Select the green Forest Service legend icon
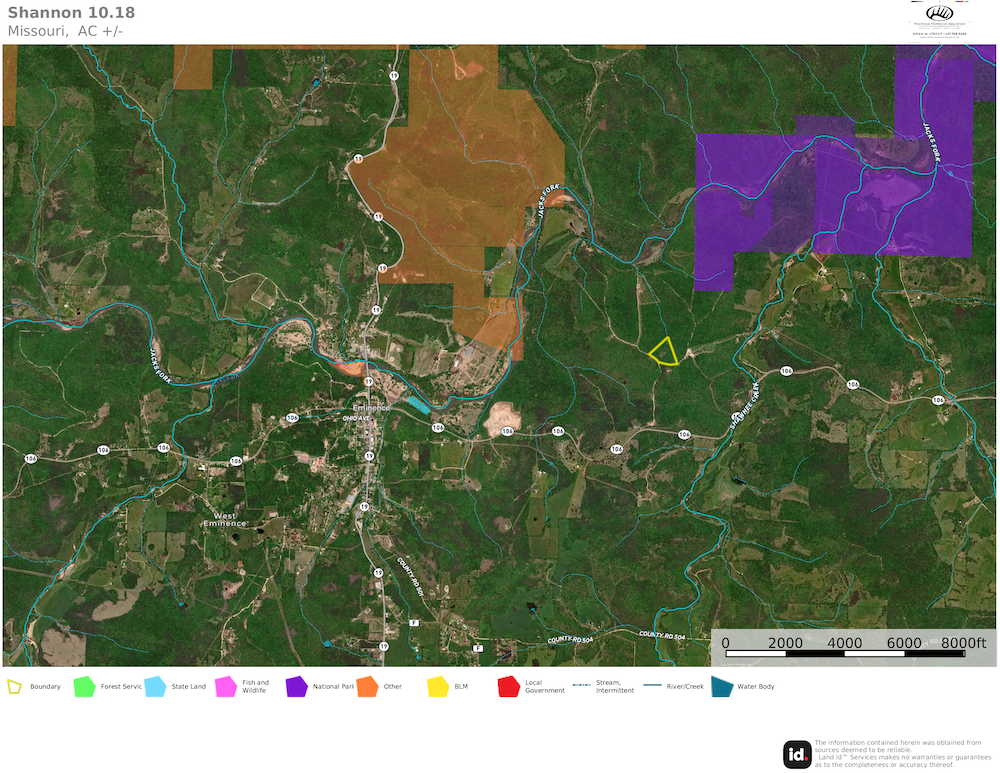1000x773 pixels. (x=84, y=687)
